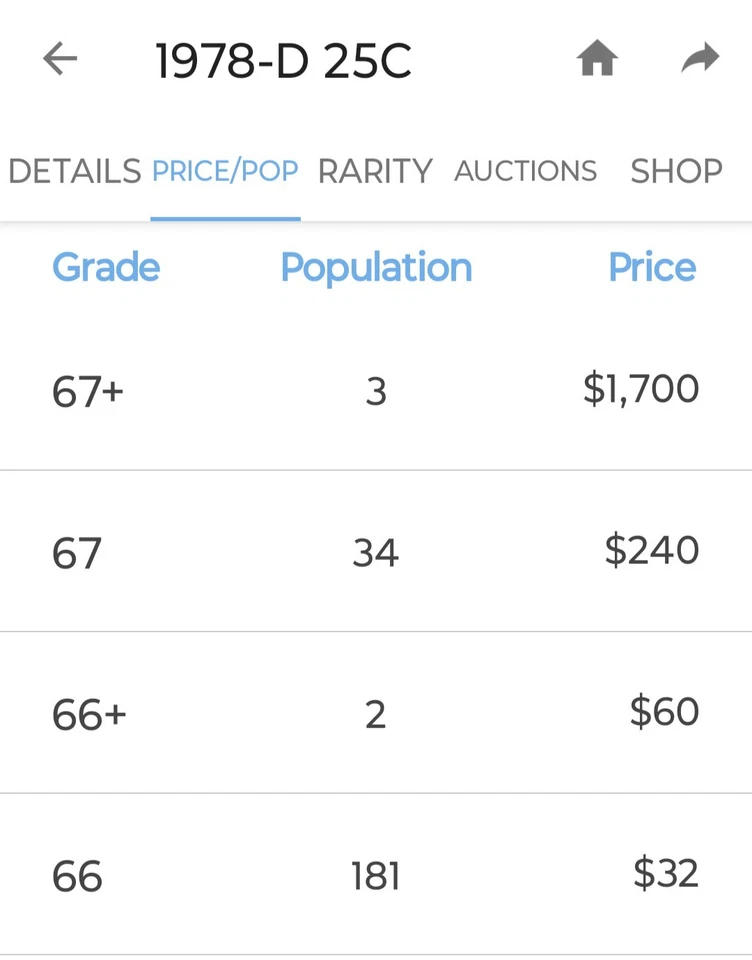Click the $1,700 price value
This screenshot has width=752, height=960.
tap(641, 390)
